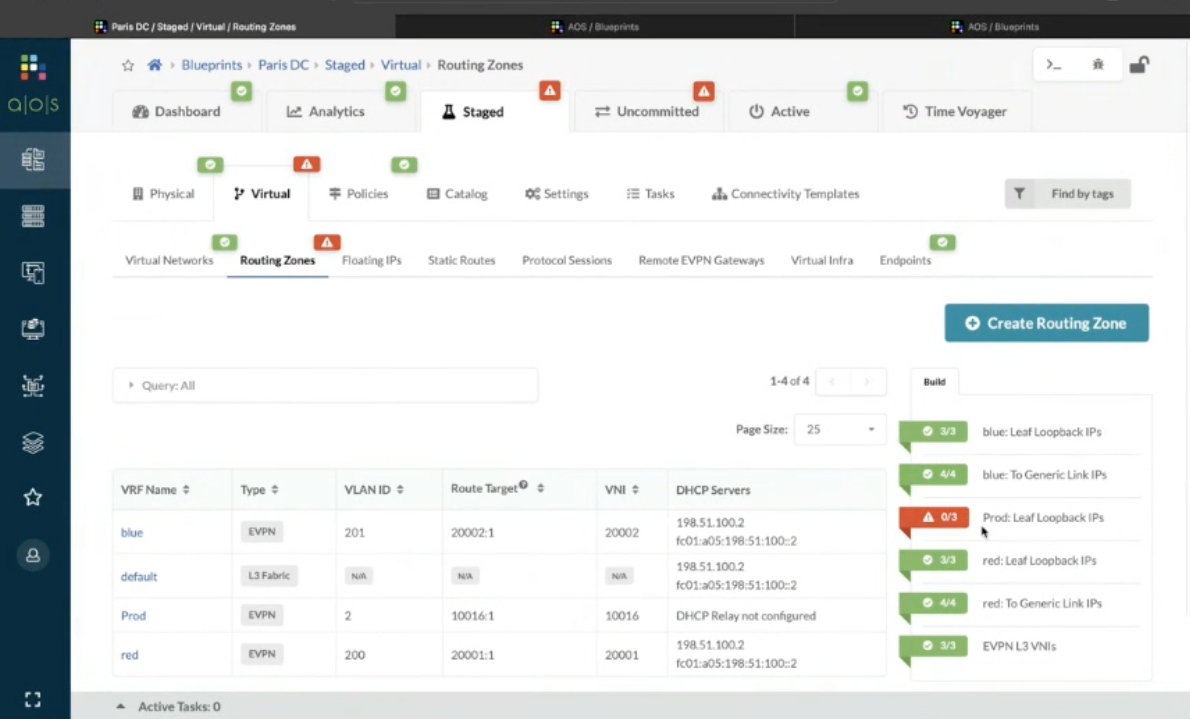The image size is (1190, 719).
Task: Switch to third AOS / Blueprints browser tab
Action: pos(994,27)
